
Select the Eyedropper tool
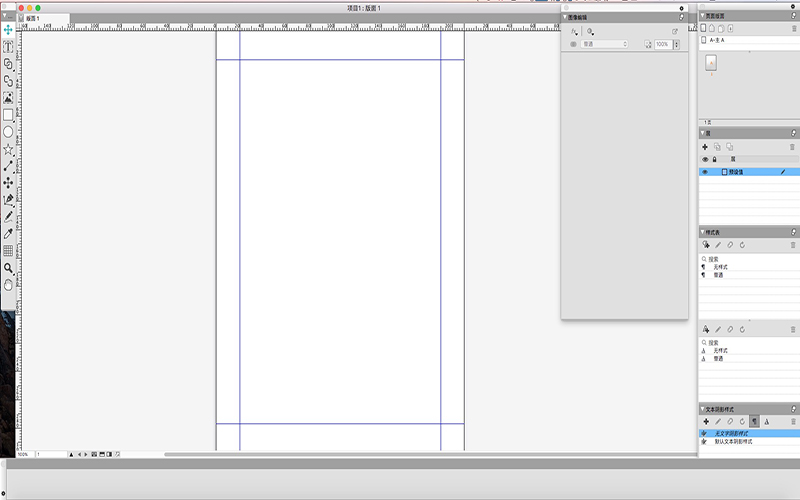(8, 234)
